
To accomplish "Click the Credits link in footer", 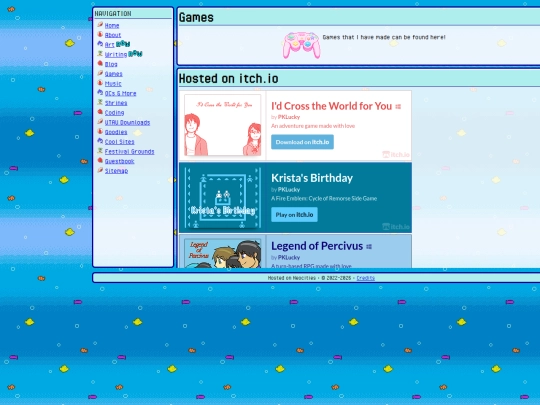I will [365, 278].
